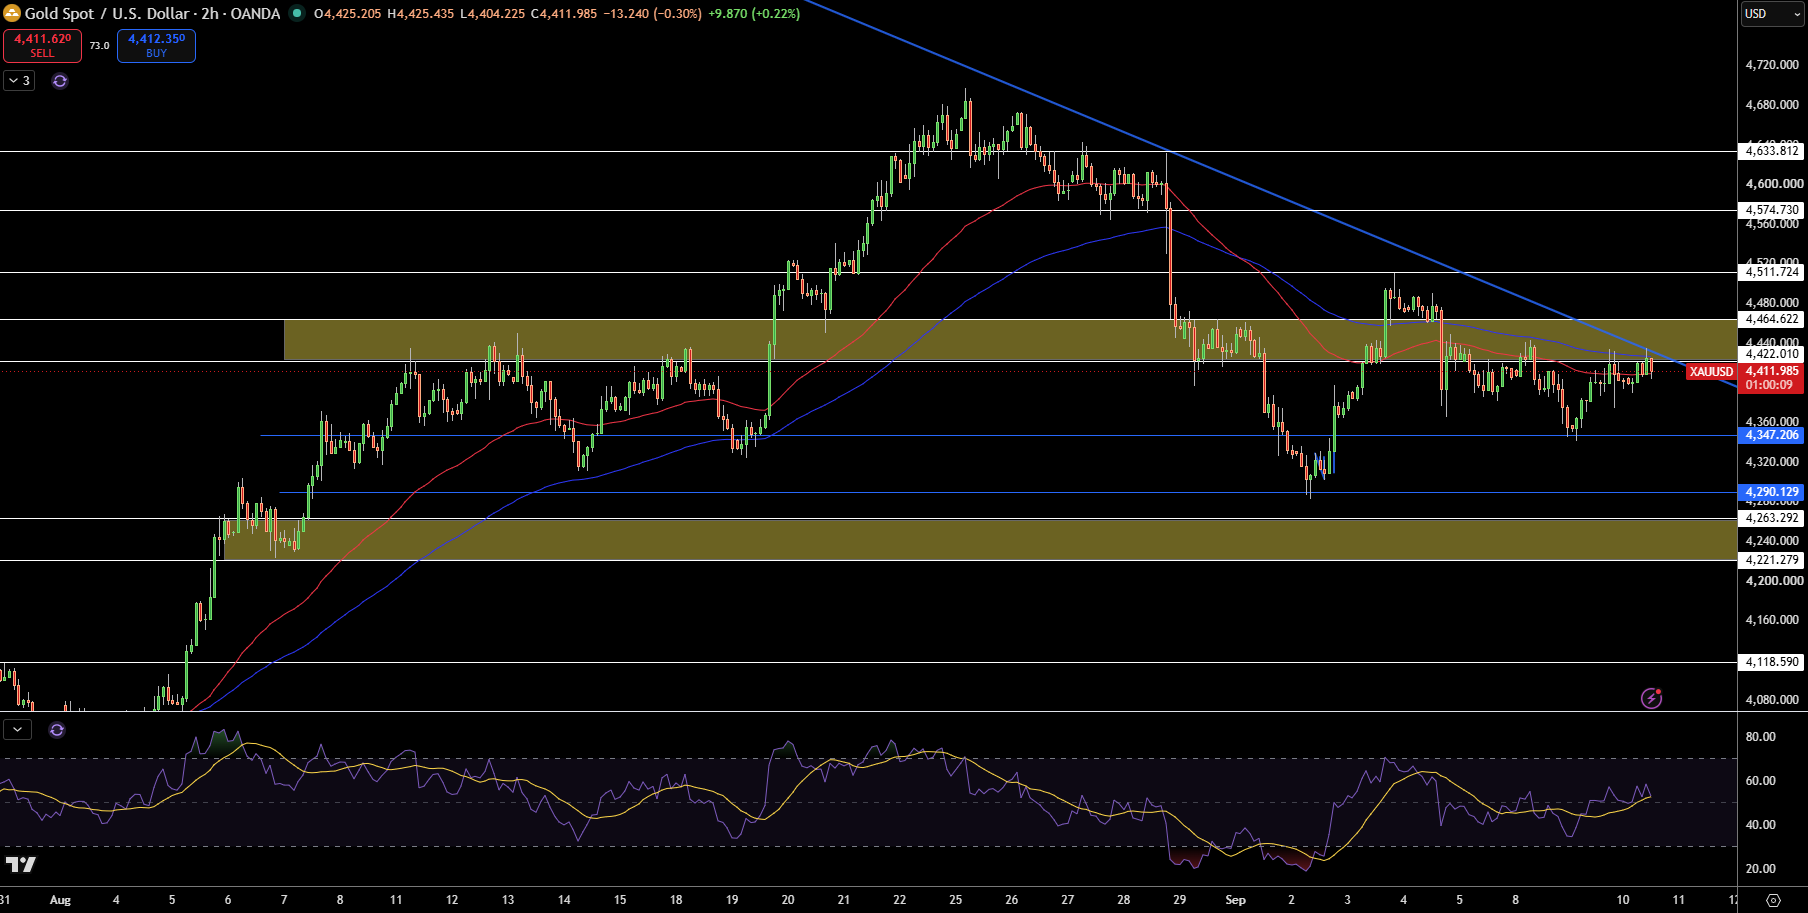Viewport: 1808px width, 913px height.
Task: Select the 4,221.279 price level label
Action: tap(1772, 560)
